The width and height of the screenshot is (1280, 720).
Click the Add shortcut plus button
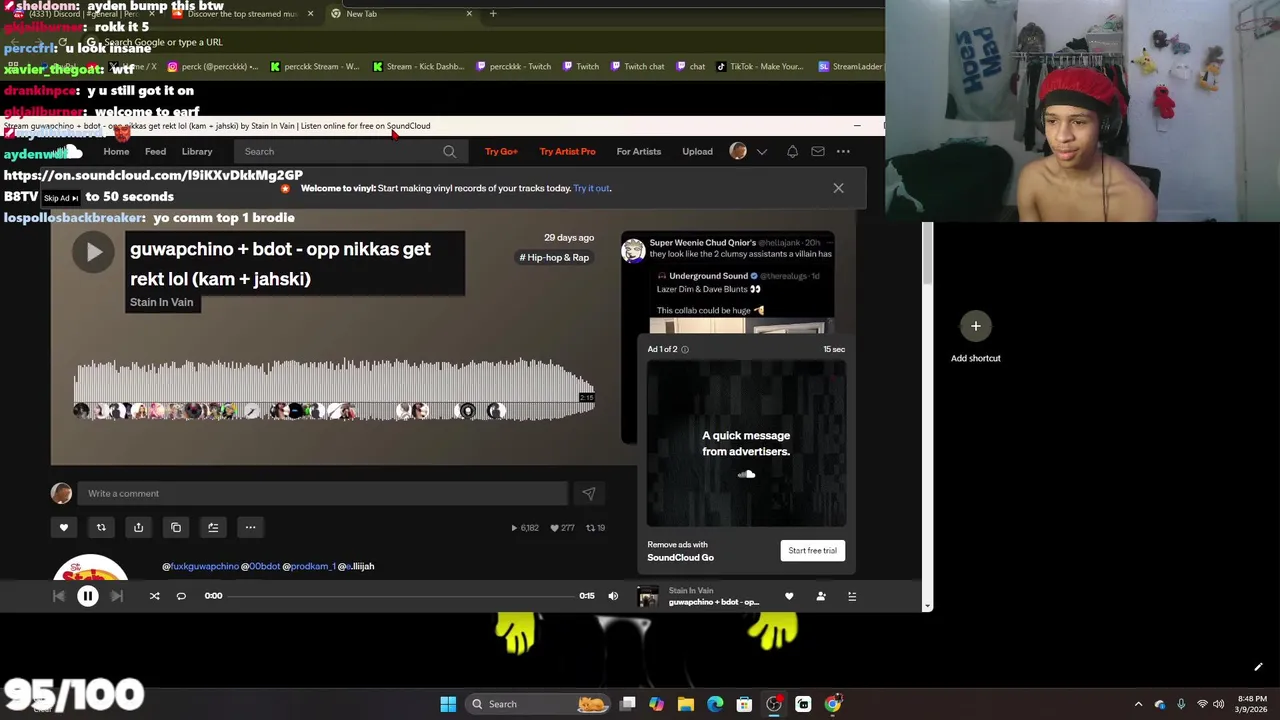coord(976,326)
